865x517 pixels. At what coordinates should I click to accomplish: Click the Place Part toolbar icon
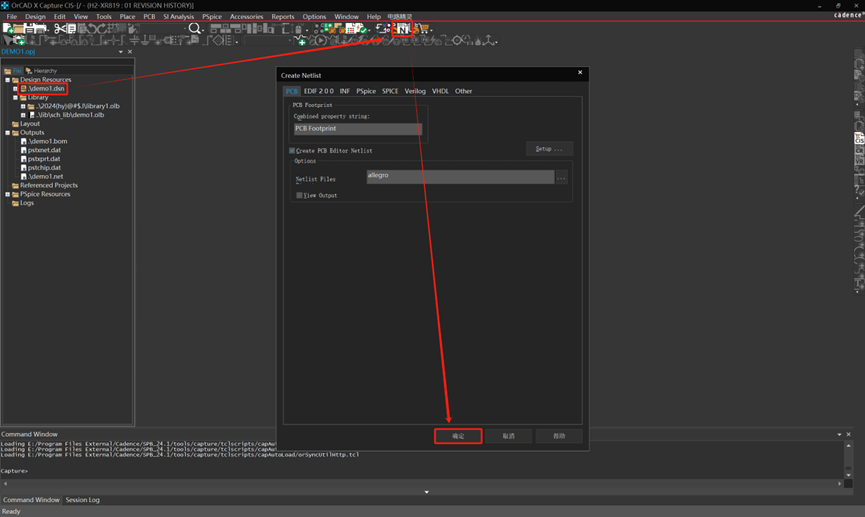[19, 40]
